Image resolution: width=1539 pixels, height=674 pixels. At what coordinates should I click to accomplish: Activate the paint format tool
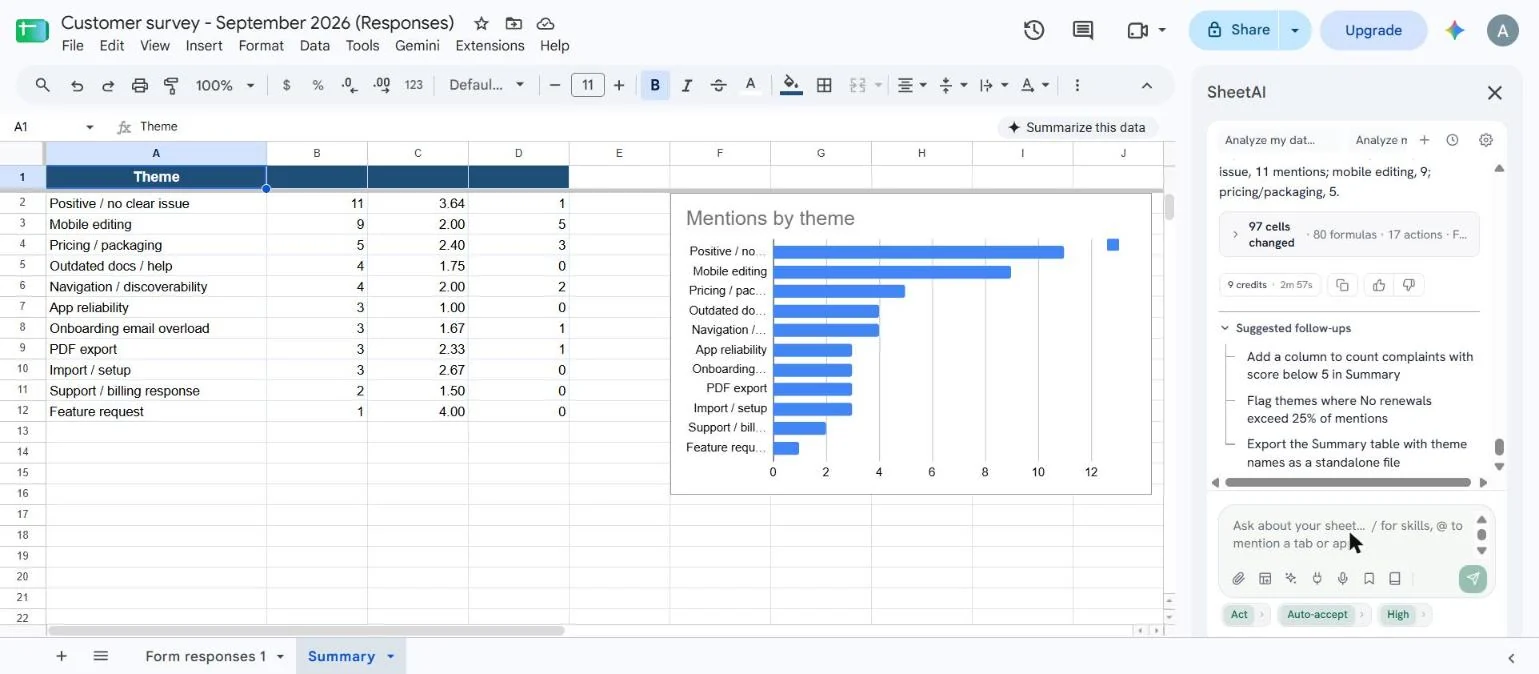point(171,85)
